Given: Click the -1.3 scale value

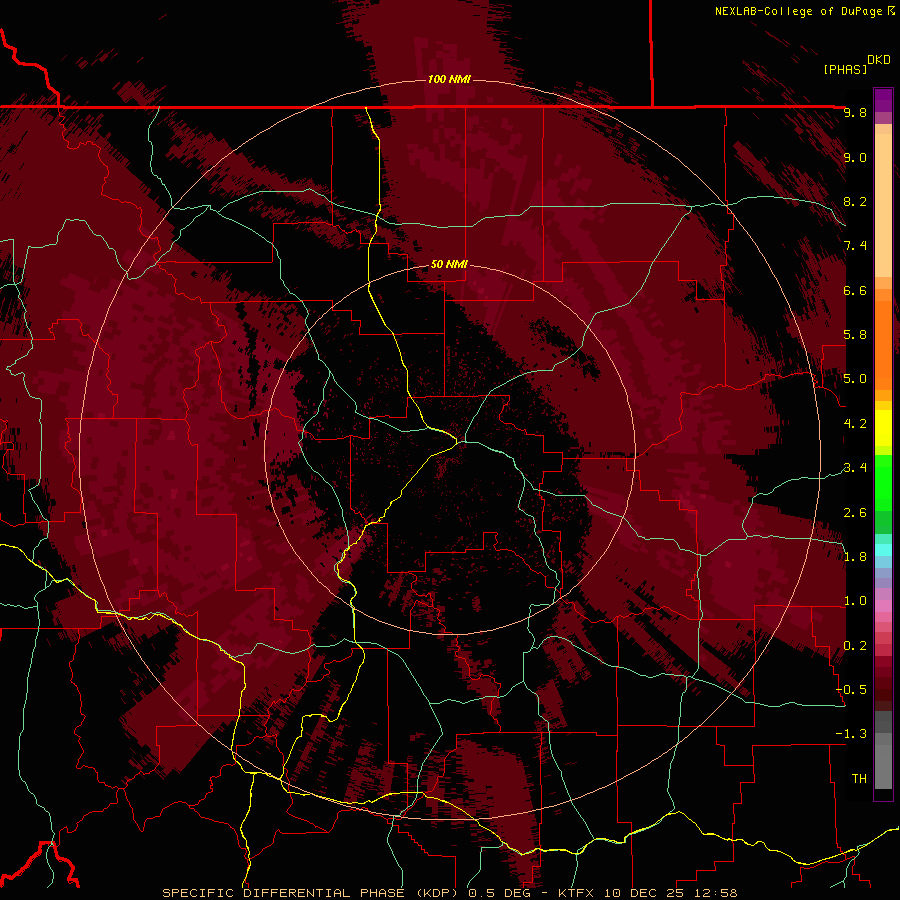Looking at the screenshot, I should click(x=851, y=735).
